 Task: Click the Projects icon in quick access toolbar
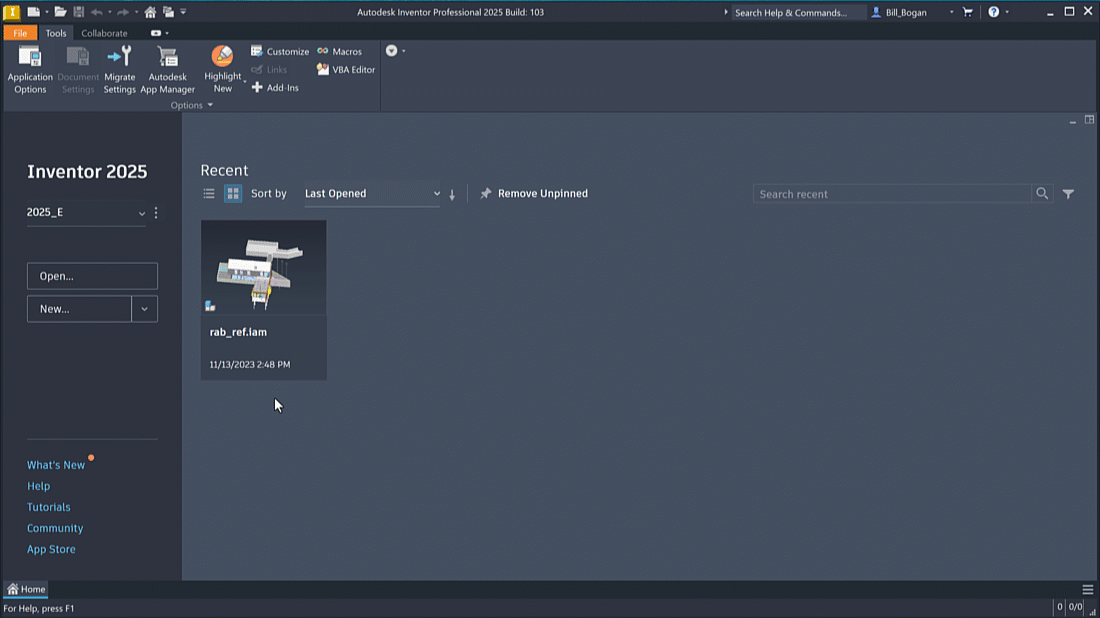pyautogui.click(x=168, y=12)
